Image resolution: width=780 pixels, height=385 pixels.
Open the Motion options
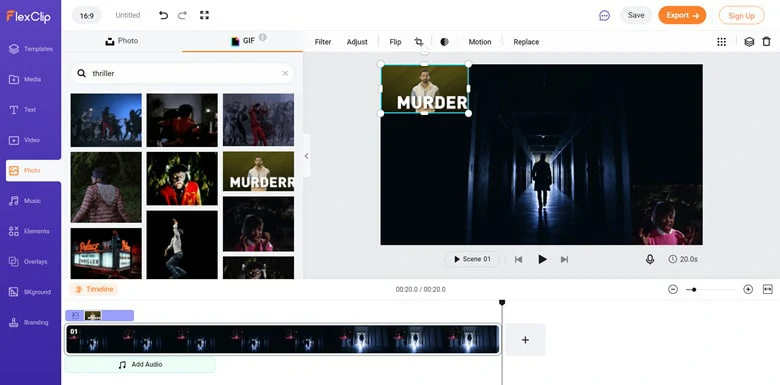tap(480, 42)
